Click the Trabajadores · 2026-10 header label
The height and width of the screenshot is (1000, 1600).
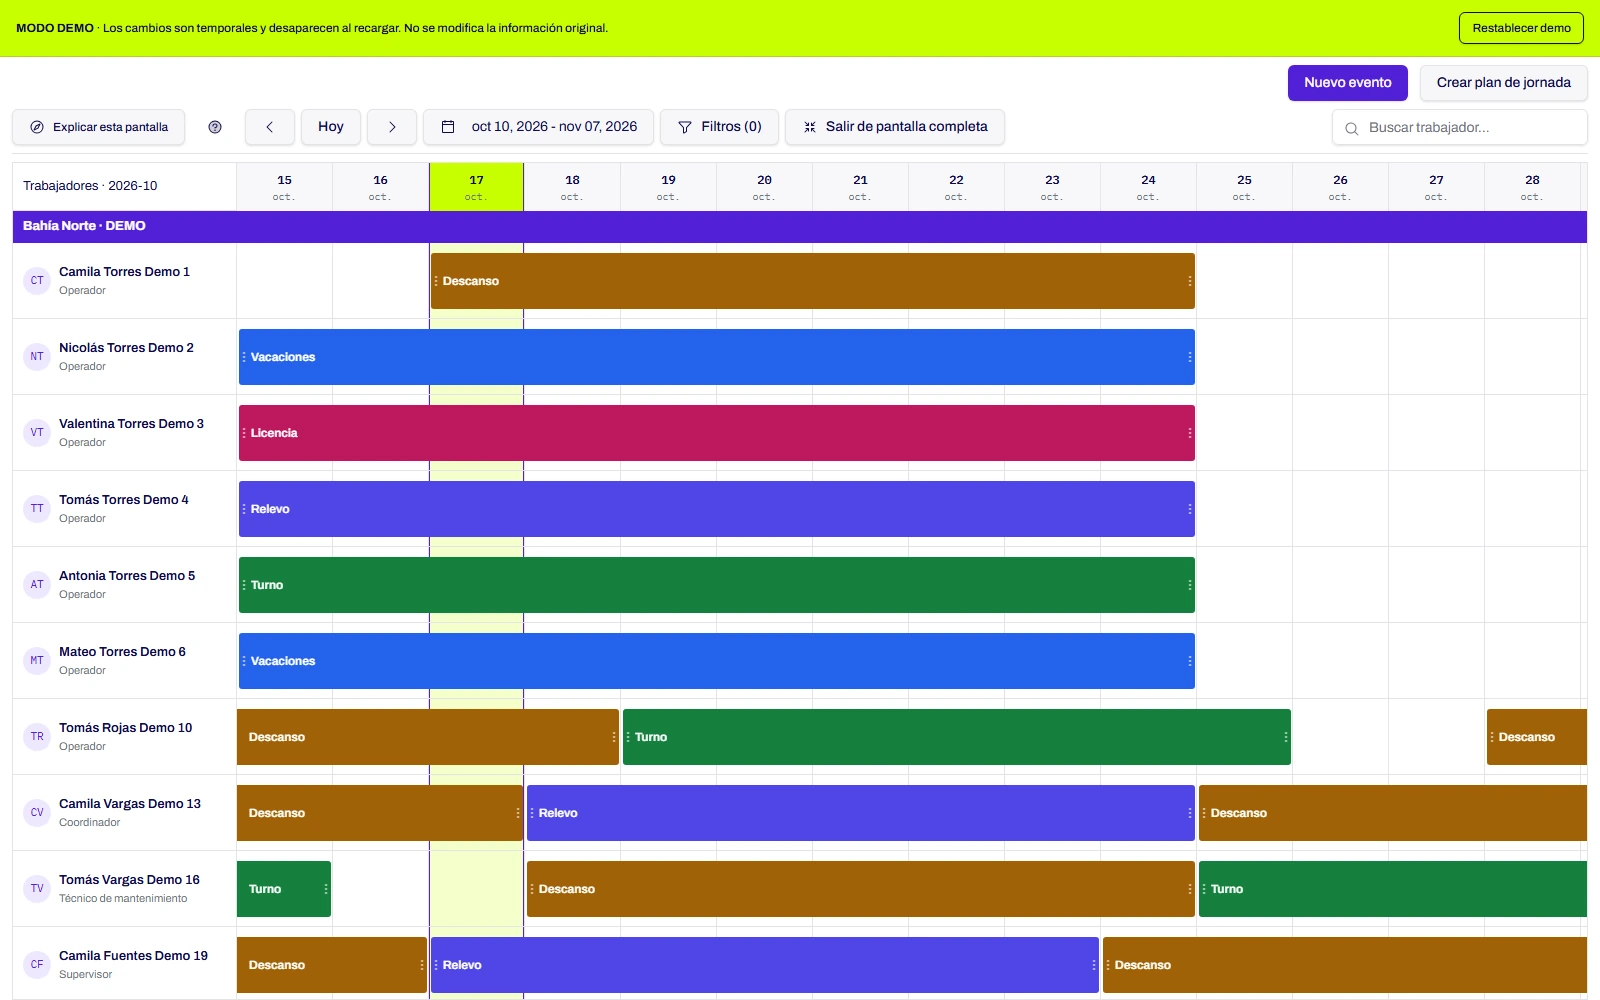pos(90,186)
